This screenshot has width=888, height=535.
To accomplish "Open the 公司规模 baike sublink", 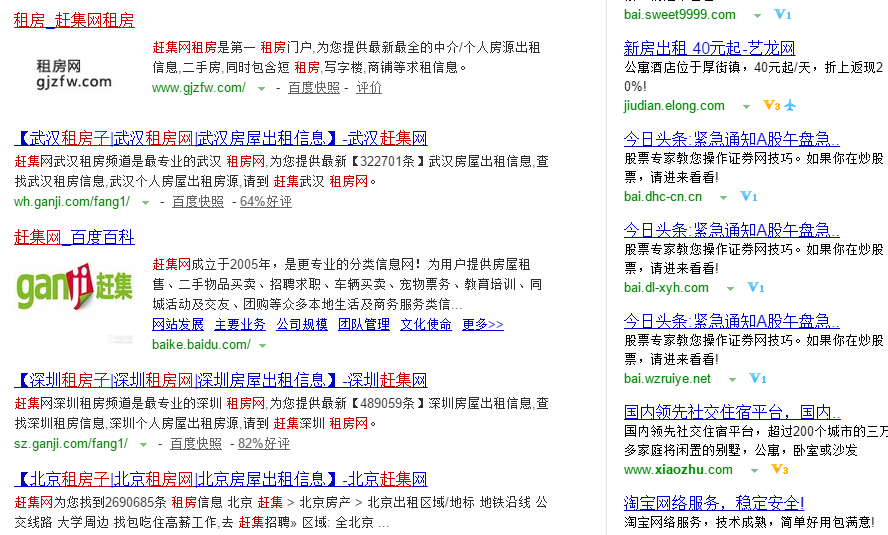I will 302,324.
